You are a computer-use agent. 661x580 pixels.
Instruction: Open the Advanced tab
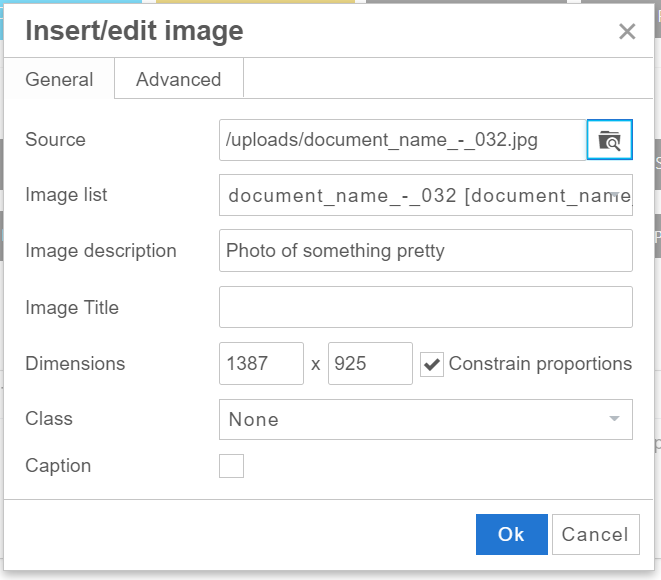click(178, 80)
